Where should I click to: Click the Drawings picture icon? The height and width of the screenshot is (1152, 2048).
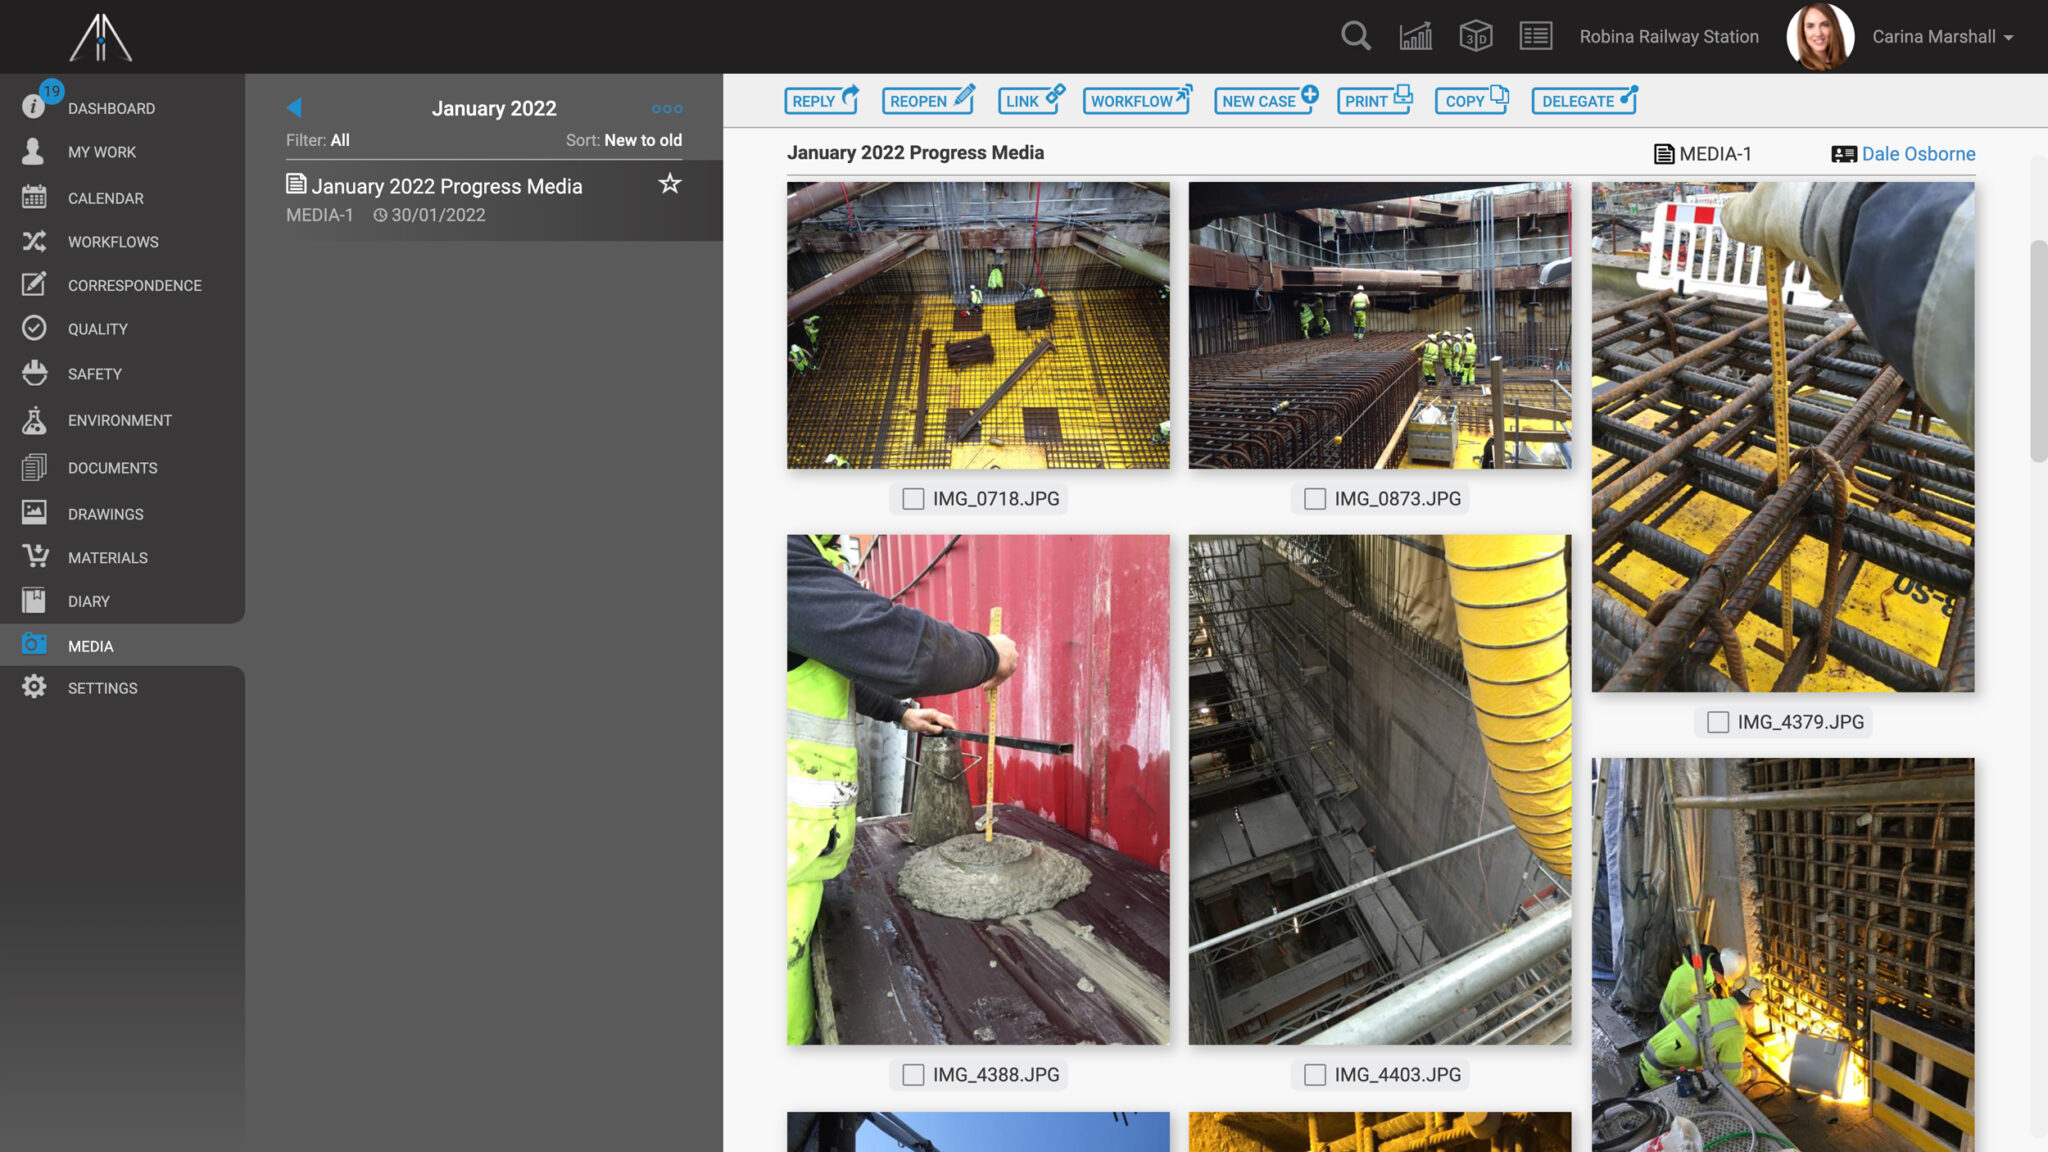click(34, 513)
